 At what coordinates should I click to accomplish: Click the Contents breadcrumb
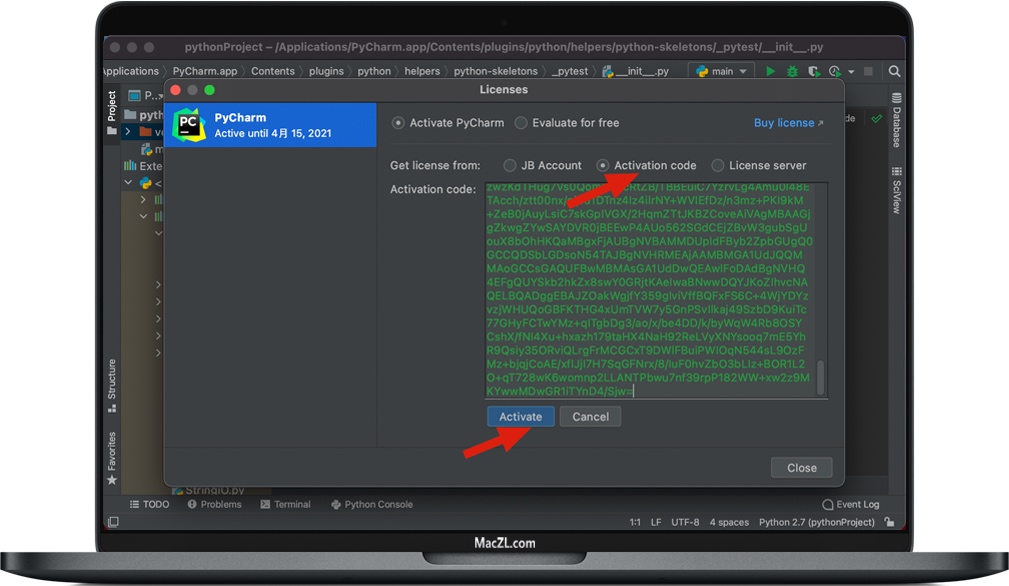coord(273,71)
